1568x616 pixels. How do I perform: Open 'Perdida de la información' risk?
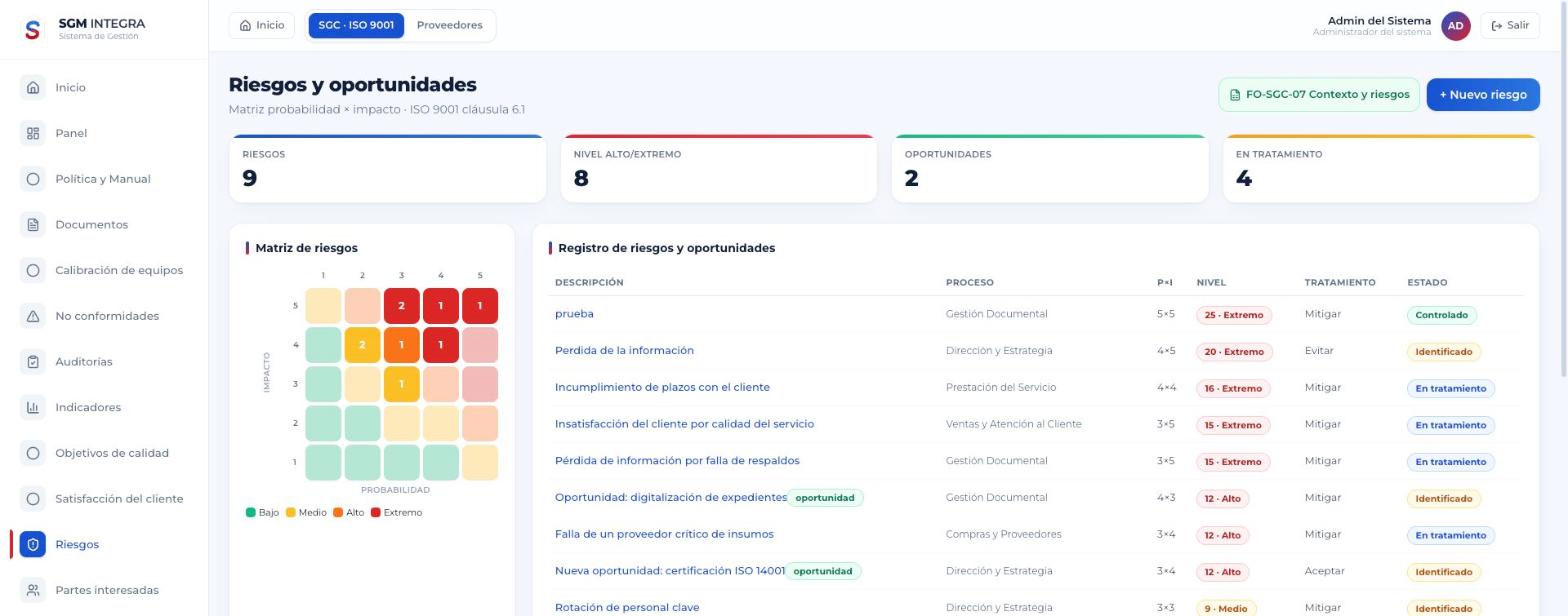point(624,351)
